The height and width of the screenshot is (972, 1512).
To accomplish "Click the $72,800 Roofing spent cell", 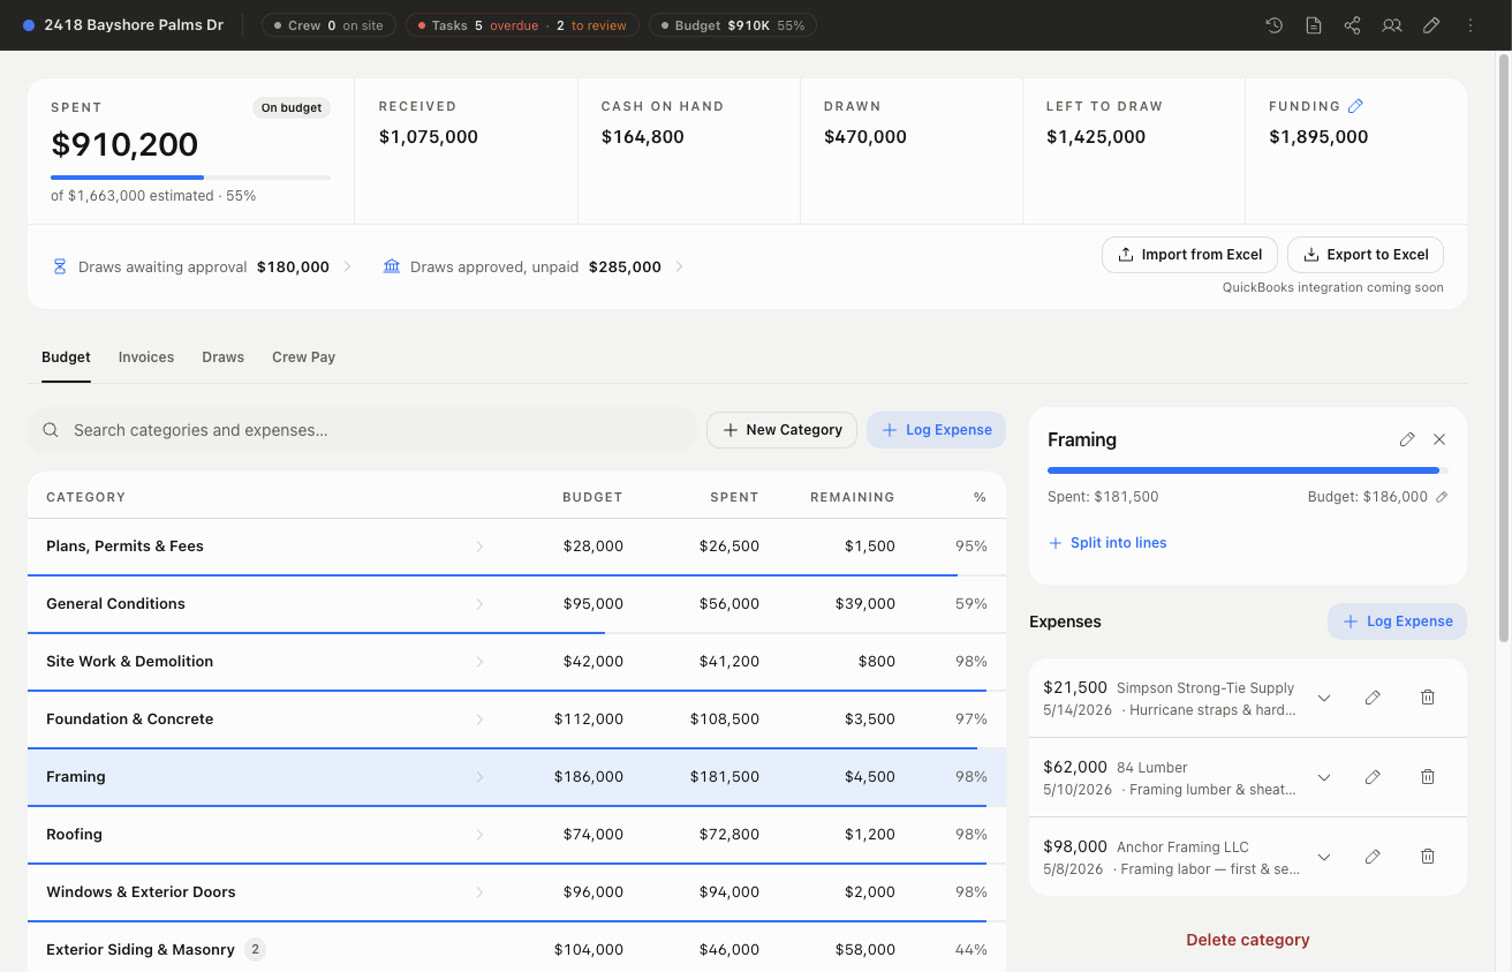I will [x=729, y=835].
